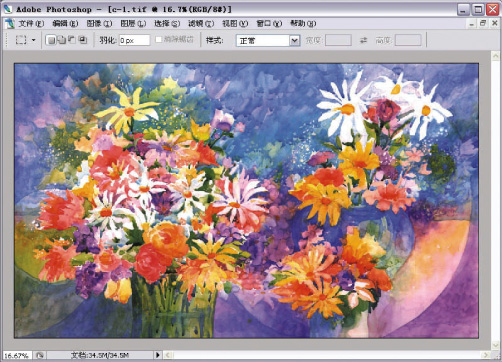Click the horizontal scrollbar left arrow
This screenshot has height=362, width=502.
(x=168, y=355)
